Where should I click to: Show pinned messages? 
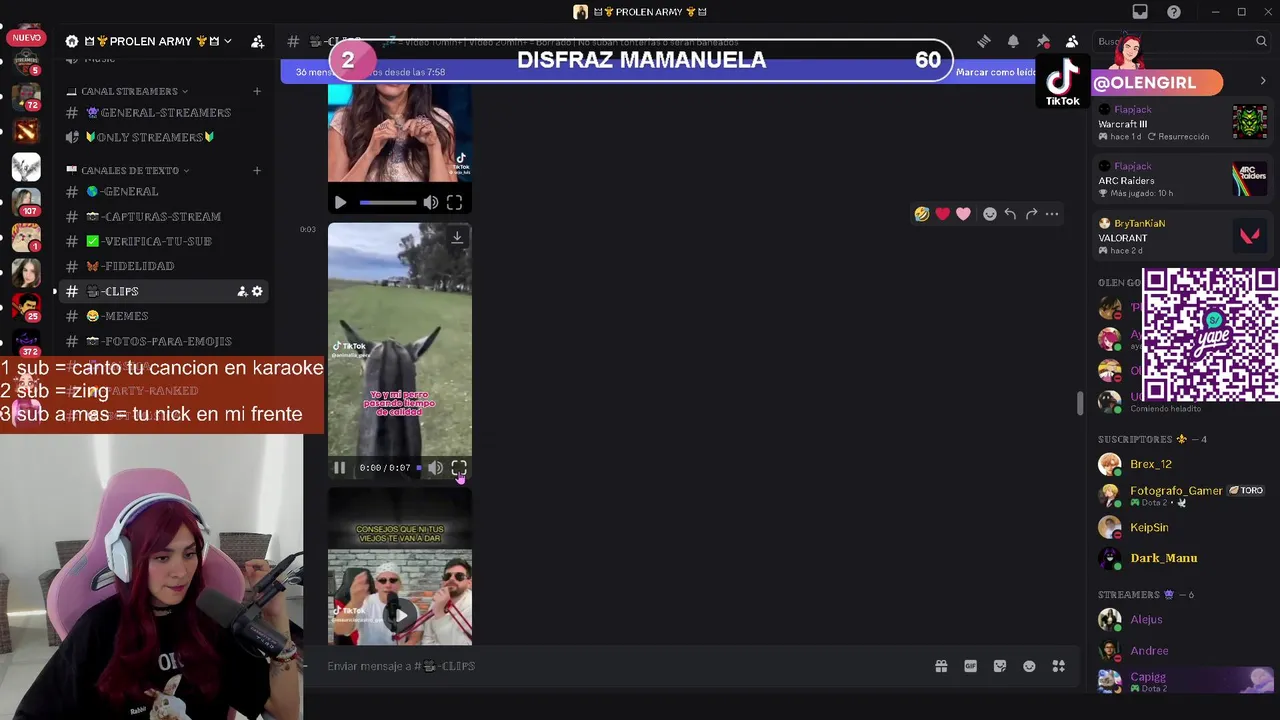[1043, 41]
